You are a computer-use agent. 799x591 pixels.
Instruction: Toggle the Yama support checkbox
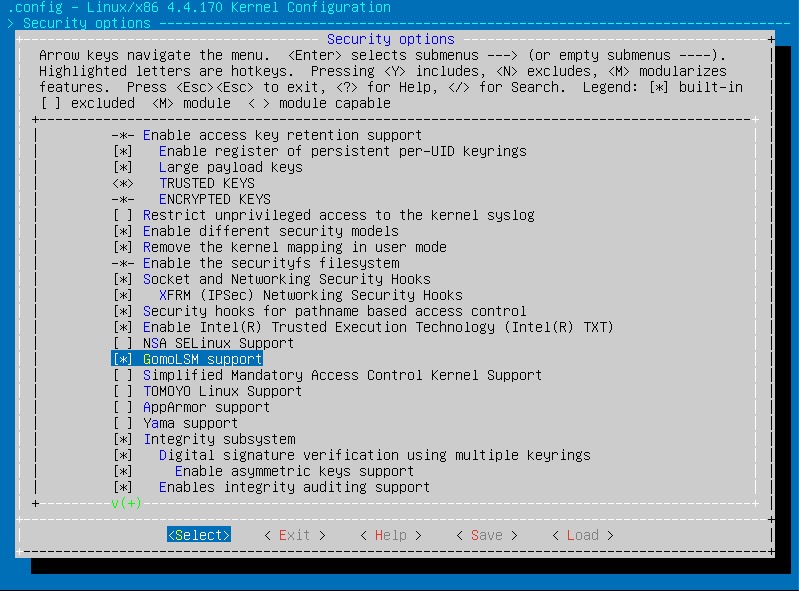click(x=122, y=423)
